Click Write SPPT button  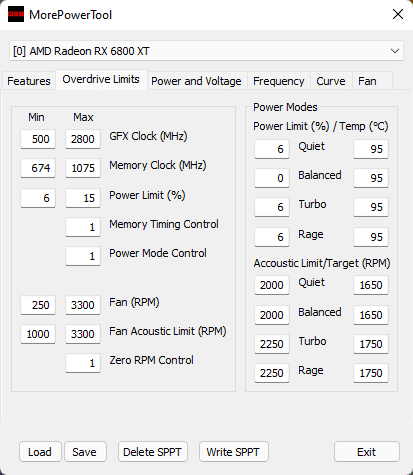(x=233, y=452)
